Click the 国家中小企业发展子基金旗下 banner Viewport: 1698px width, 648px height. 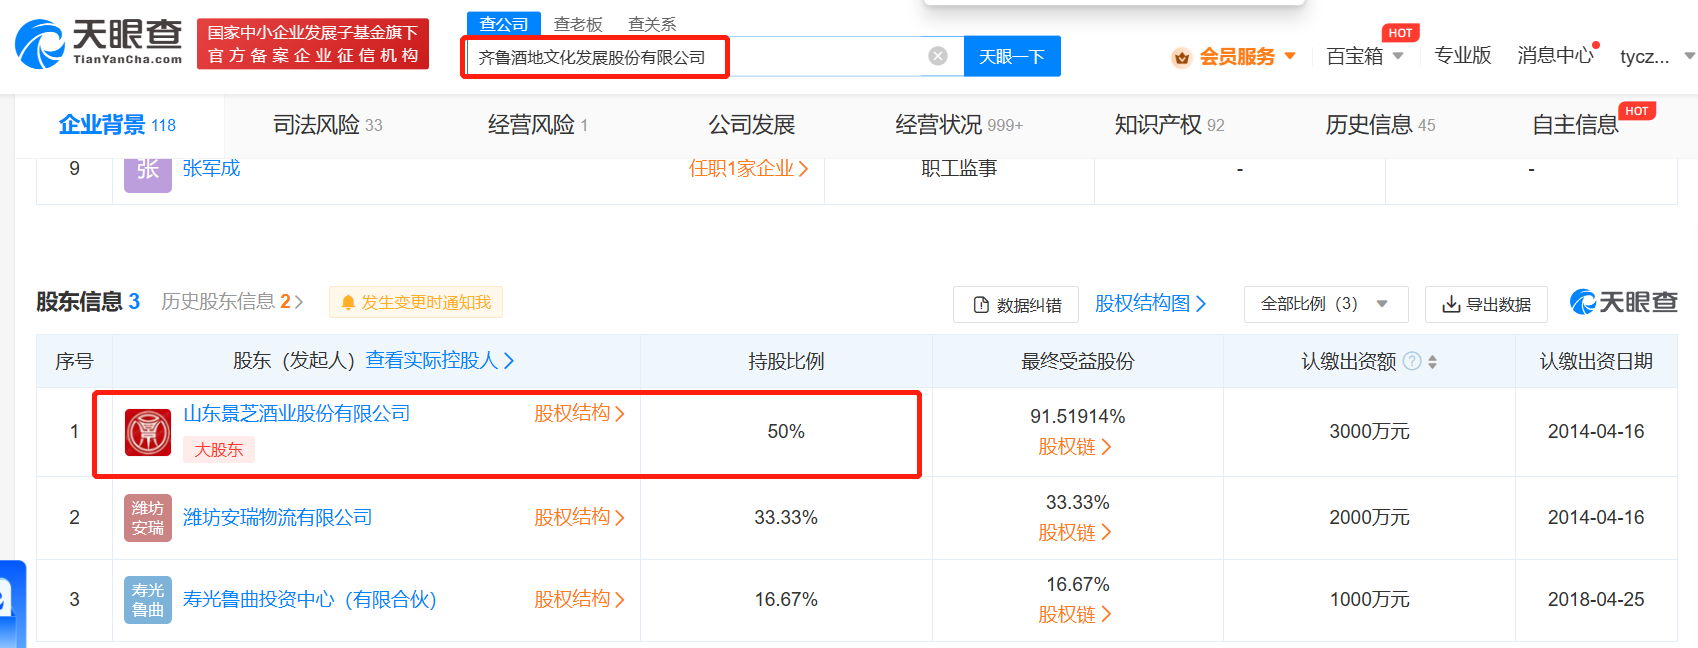(313, 44)
